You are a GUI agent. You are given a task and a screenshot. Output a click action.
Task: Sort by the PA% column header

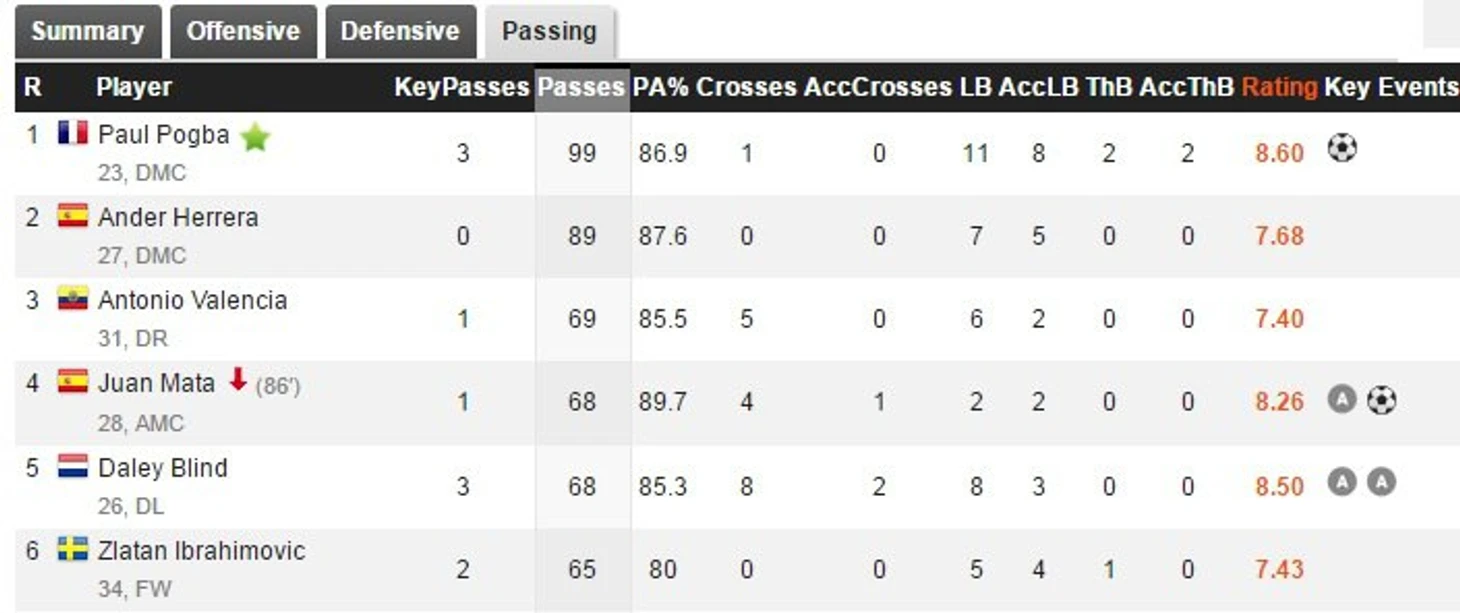(660, 87)
